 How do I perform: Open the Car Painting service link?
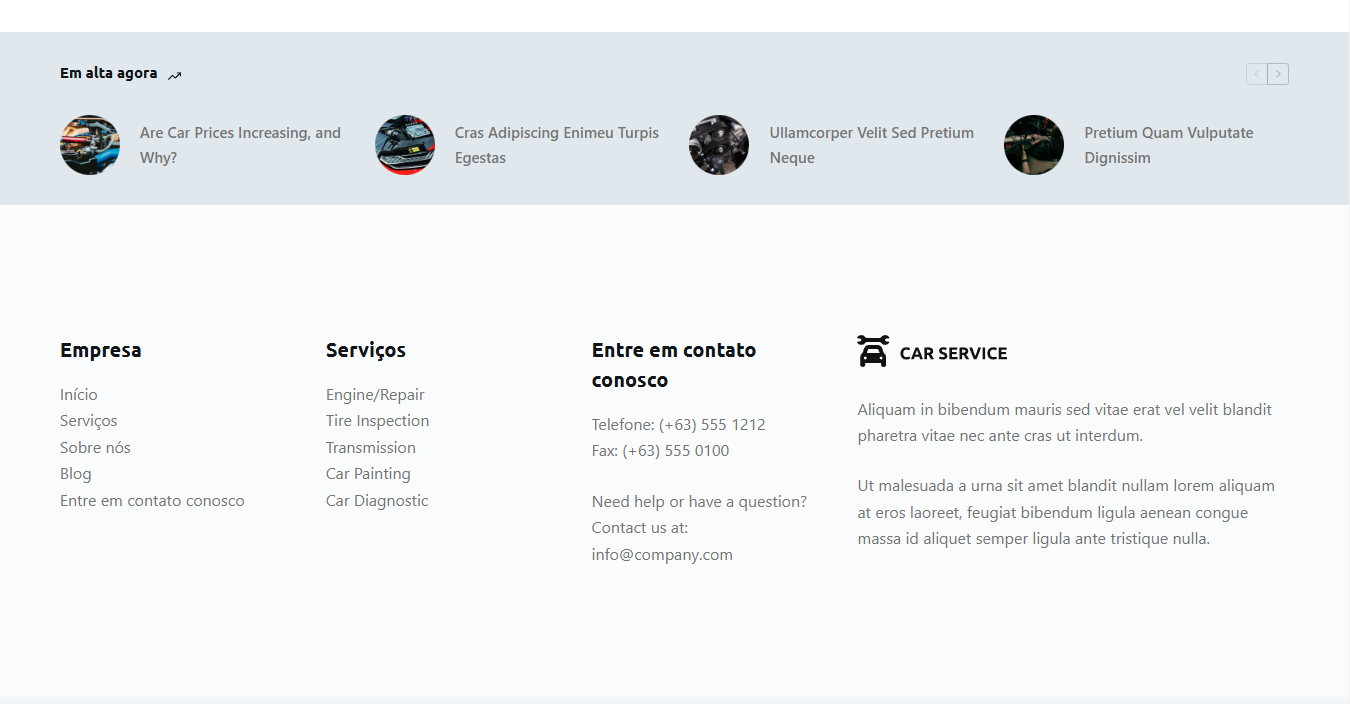[x=368, y=474]
